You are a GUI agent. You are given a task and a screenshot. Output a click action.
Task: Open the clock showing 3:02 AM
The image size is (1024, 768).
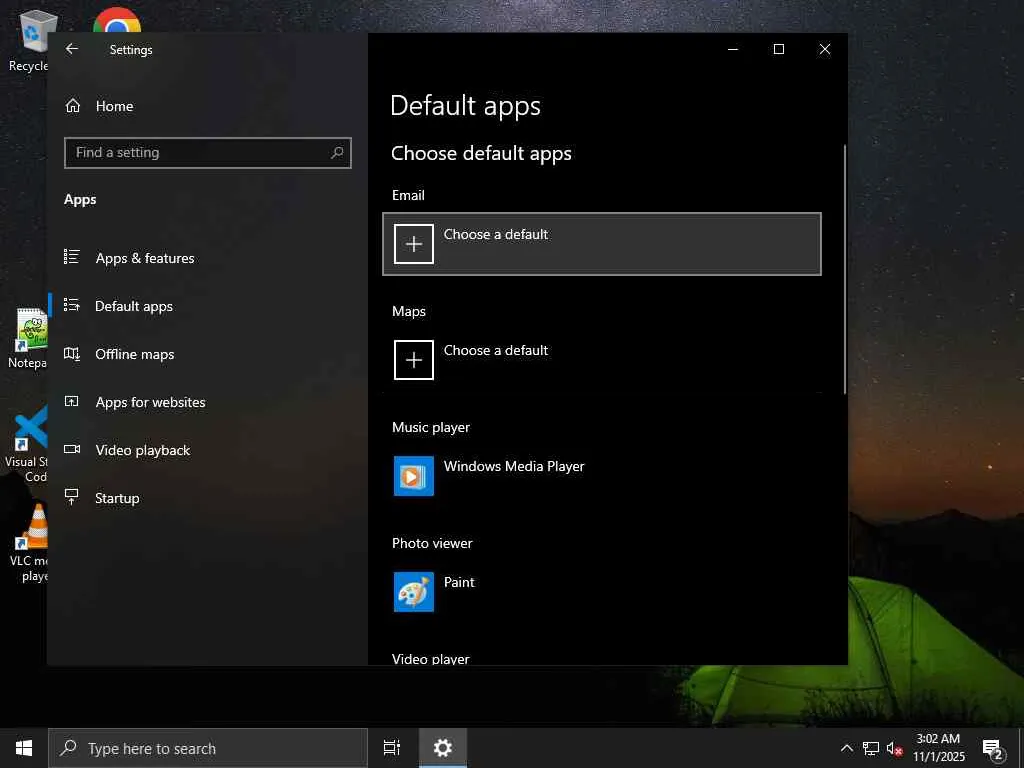(x=938, y=748)
